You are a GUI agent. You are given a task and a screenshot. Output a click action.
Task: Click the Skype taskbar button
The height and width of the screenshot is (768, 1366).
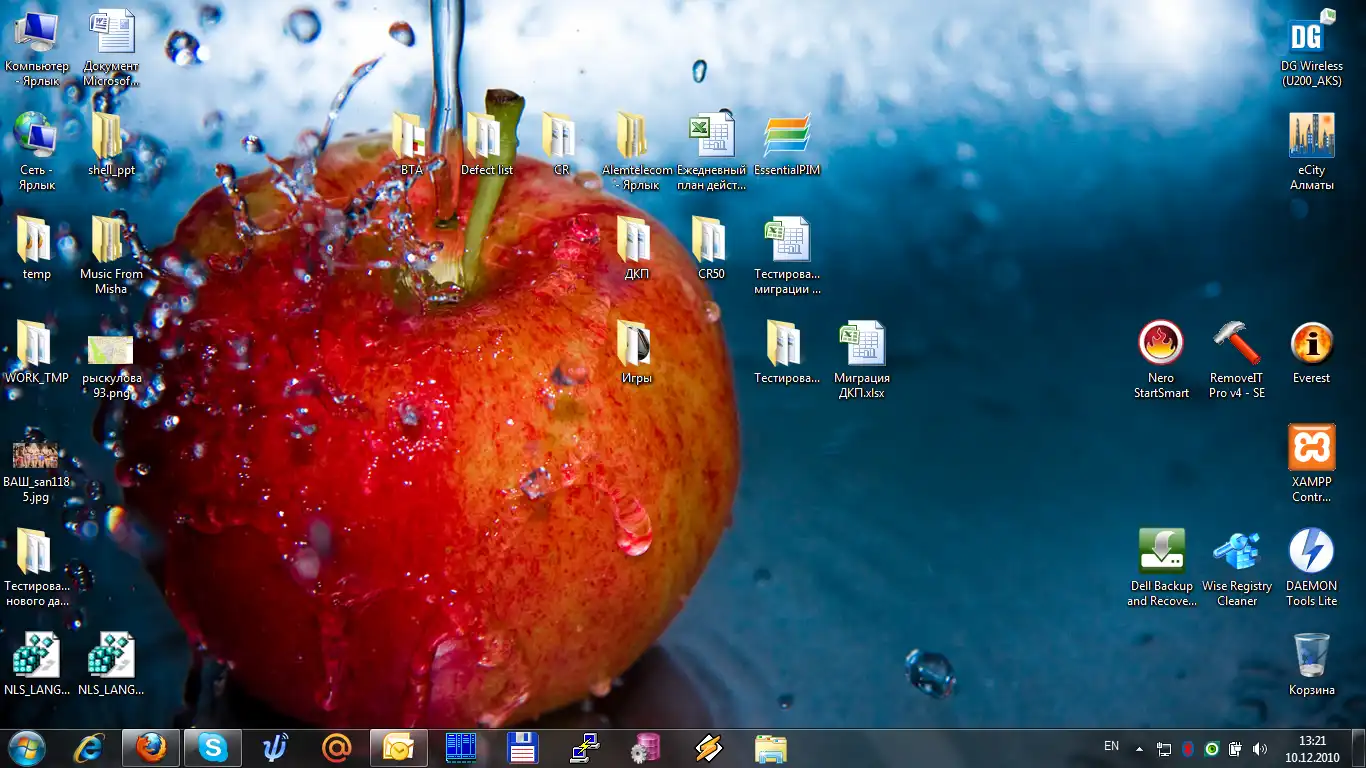tap(213, 748)
